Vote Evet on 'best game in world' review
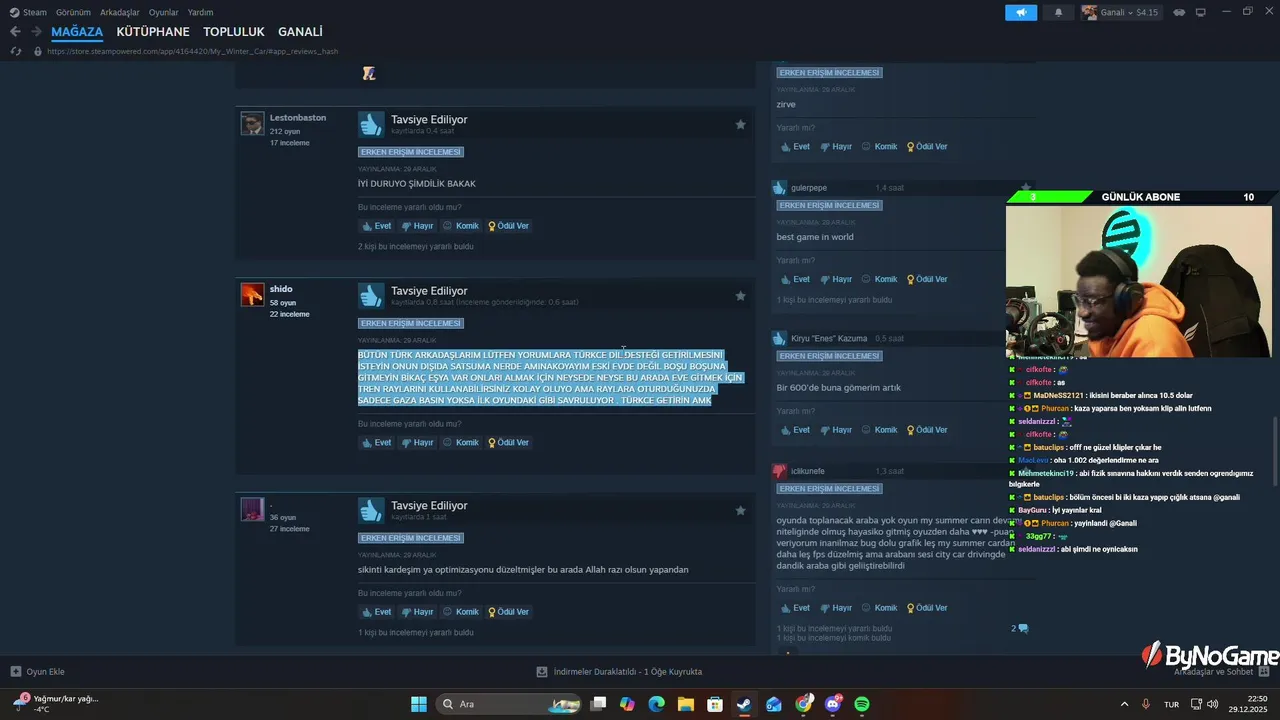The image size is (1280, 720). point(796,280)
